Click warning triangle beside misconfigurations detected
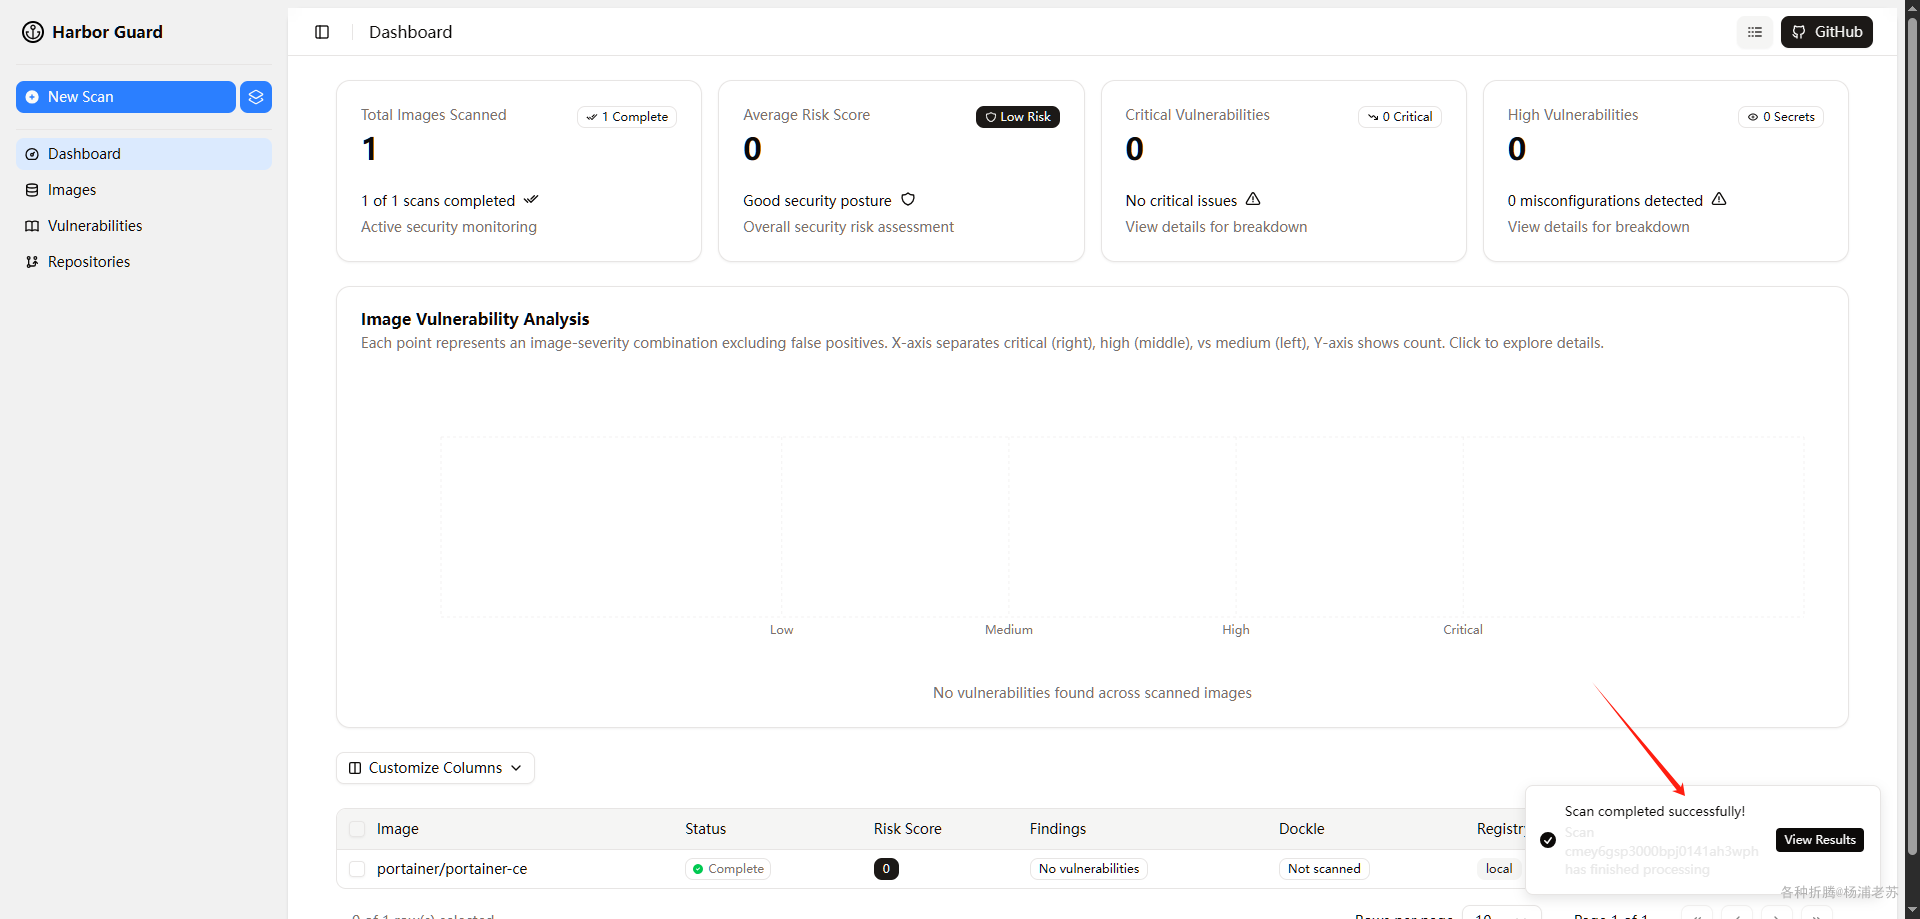Screen dimensions: 1920x919 coord(1719,199)
